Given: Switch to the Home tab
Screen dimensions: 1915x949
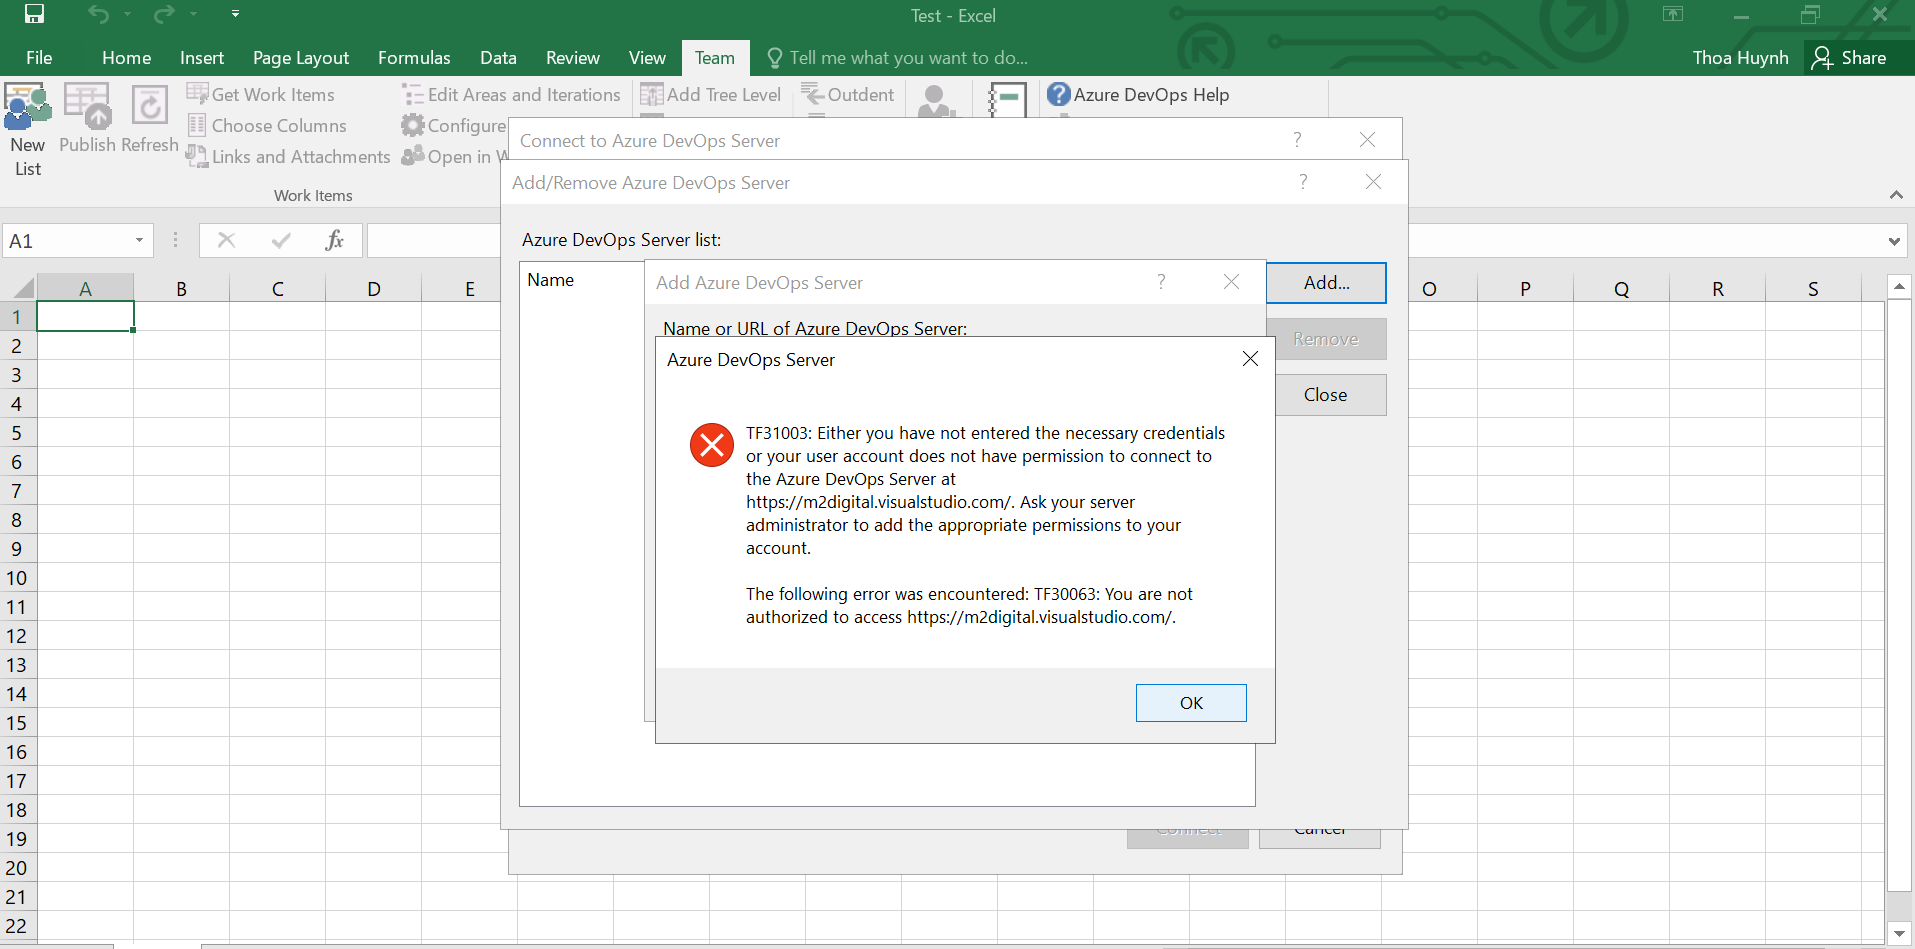Looking at the screenshot, I should coord(127,57).
